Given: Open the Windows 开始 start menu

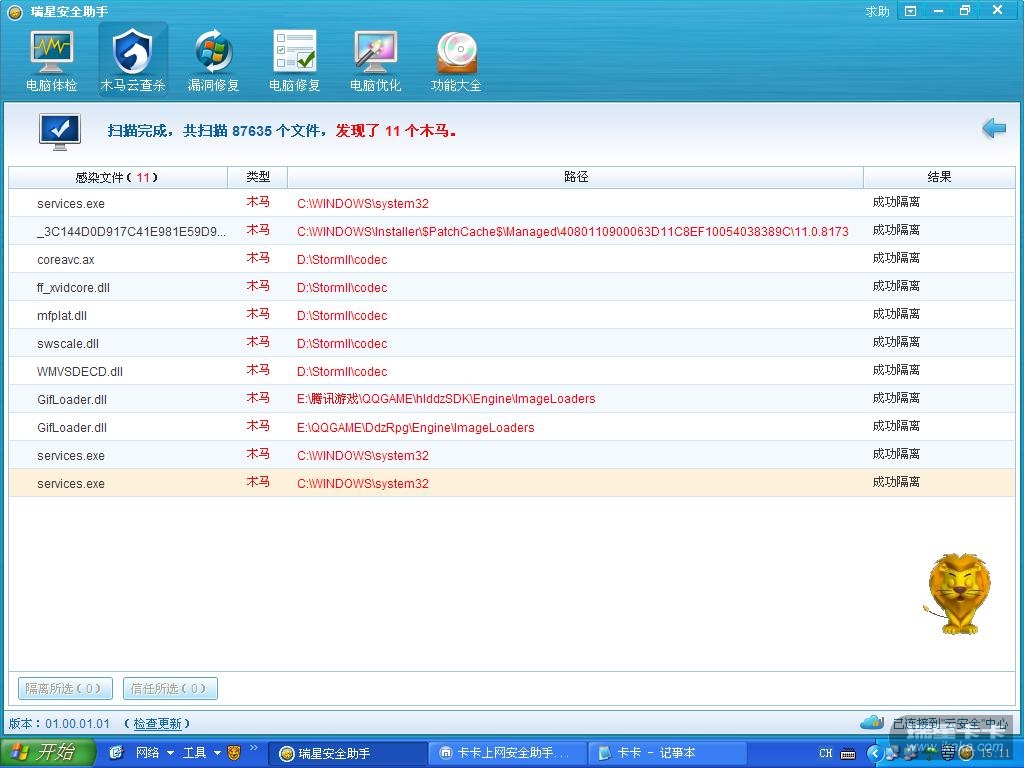Looking at the screenshot, I should point(47,752).
